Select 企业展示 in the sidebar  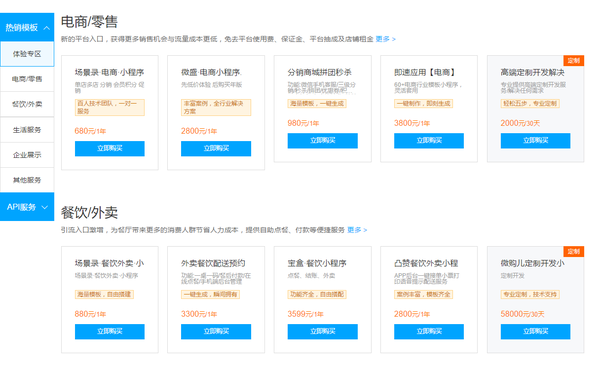pos(27,155)
